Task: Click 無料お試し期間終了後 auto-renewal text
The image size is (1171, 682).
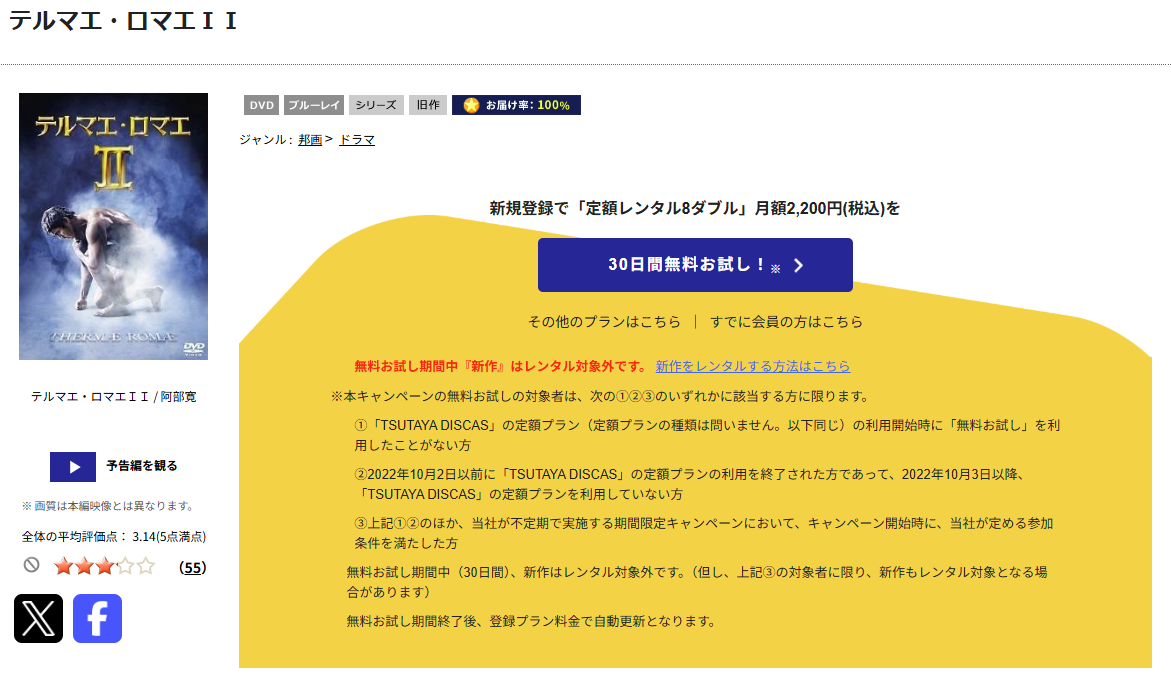Action: tap(532, 621)
